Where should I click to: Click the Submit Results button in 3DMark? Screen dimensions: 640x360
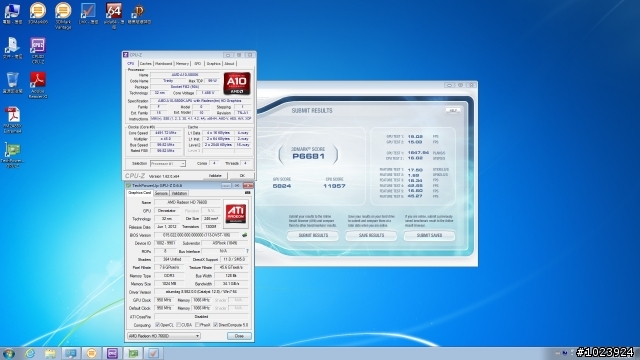coord(313,236)
